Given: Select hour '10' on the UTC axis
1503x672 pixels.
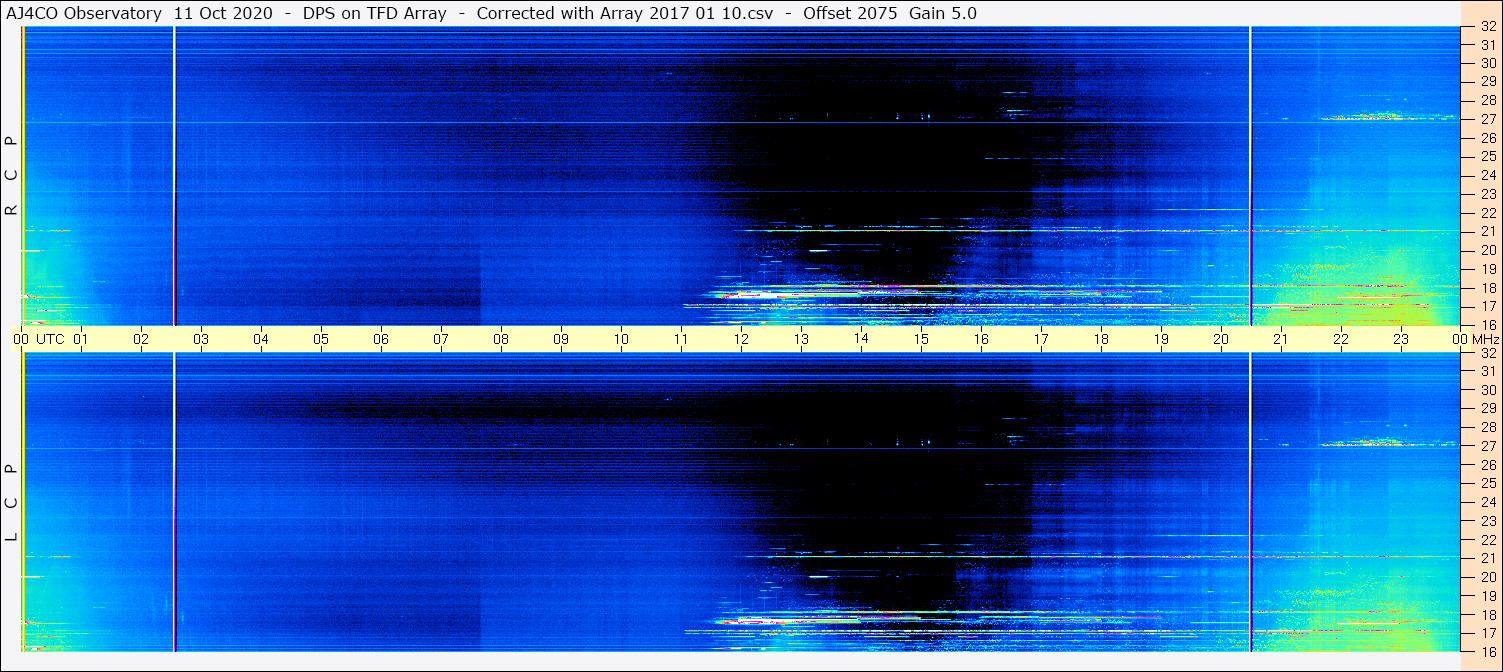Looking at the screenshot, I should [621, 339].
